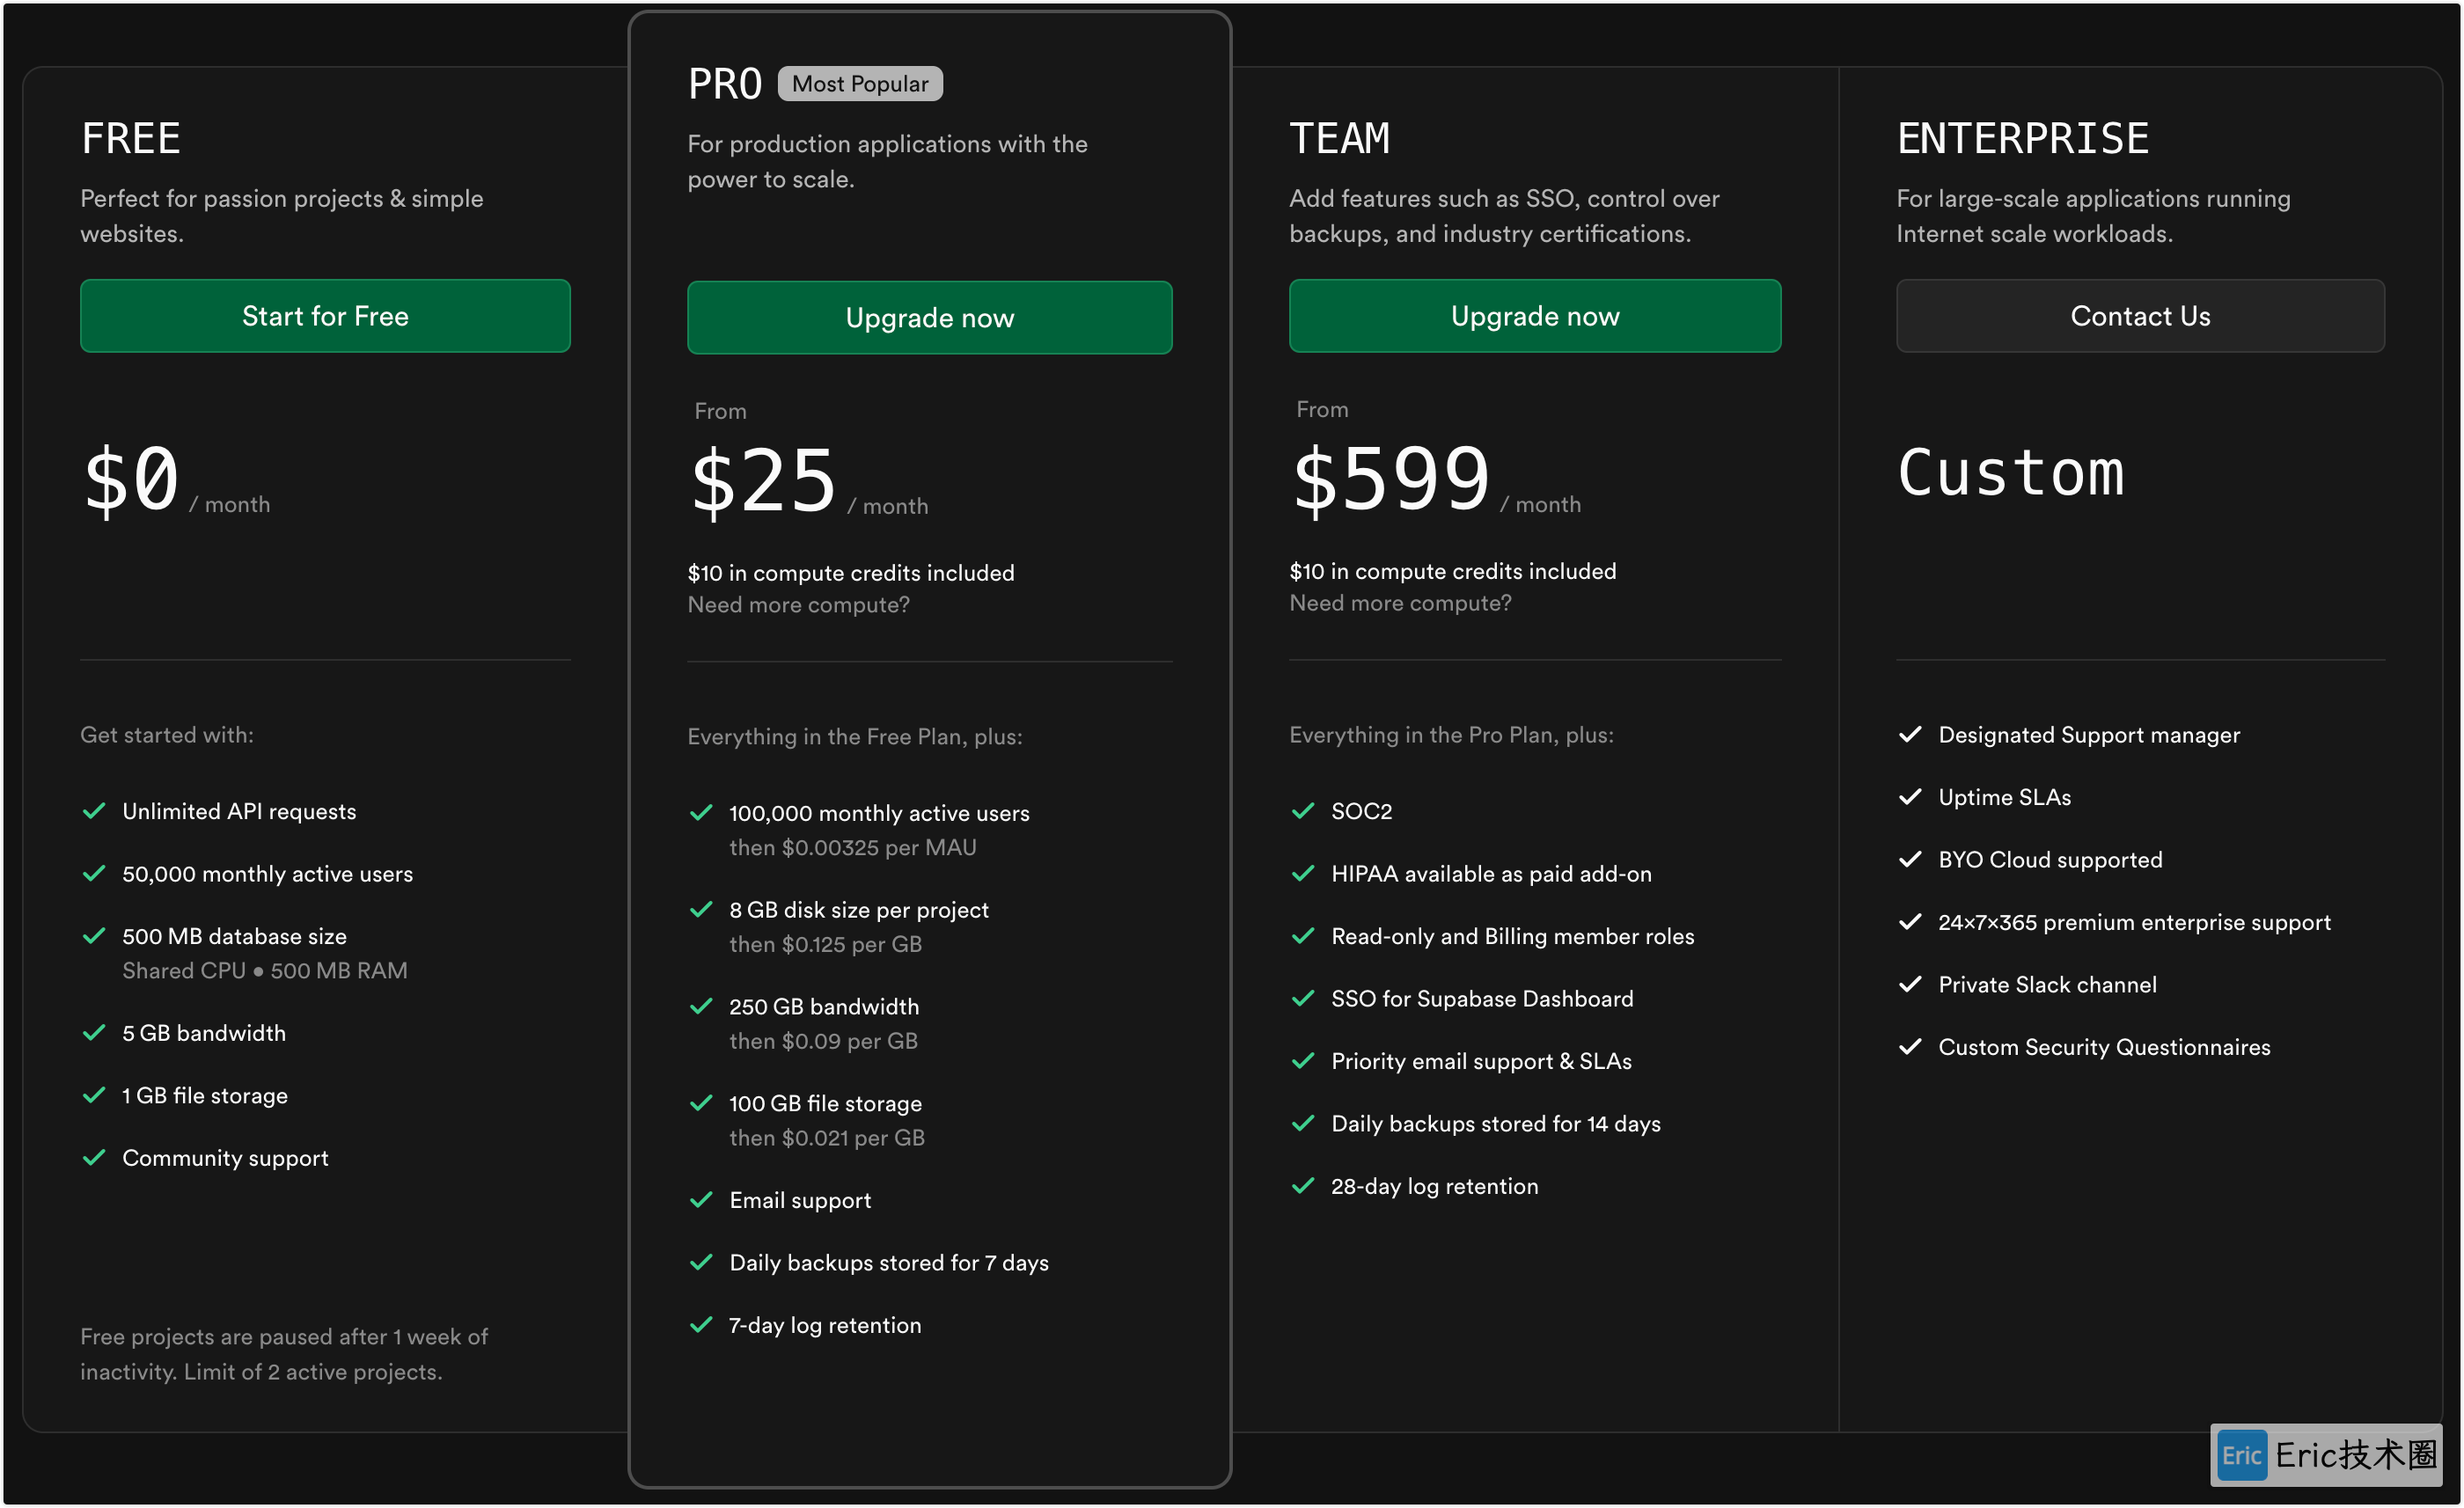Click the $599 Team price text
This screenshot has width=2464, height=1508.
pos(1391,480)
